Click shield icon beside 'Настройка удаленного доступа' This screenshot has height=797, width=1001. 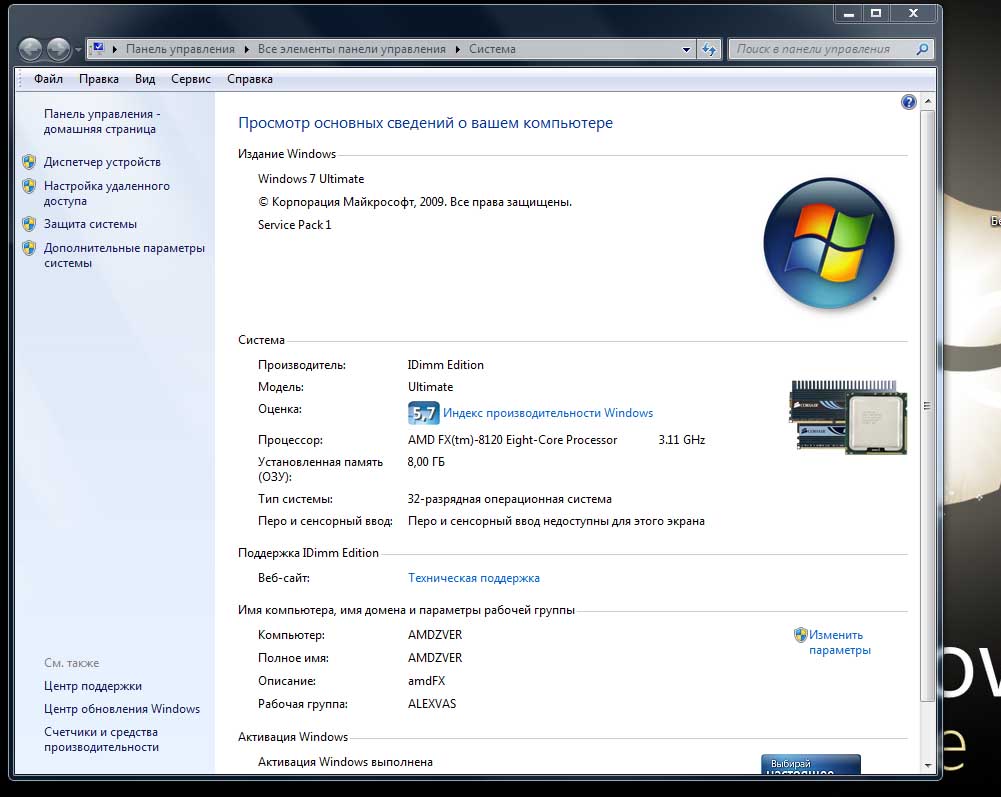29,186
